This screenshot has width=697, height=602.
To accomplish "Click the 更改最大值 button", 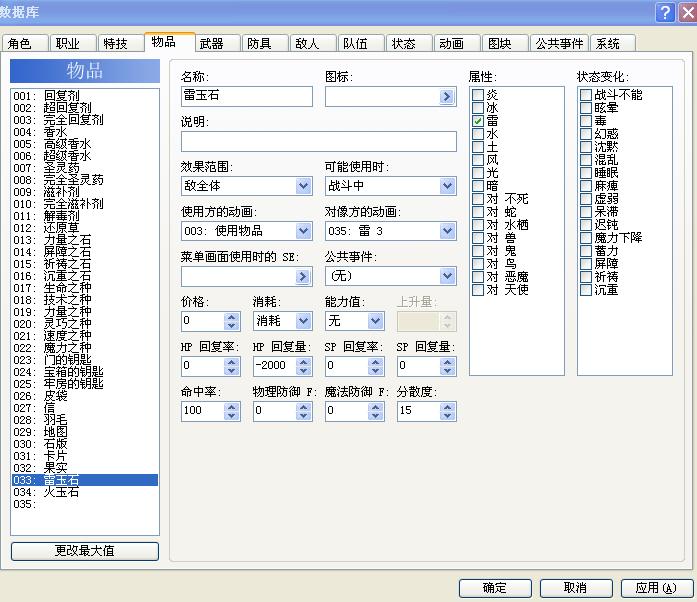I will [x=84, y=551].
